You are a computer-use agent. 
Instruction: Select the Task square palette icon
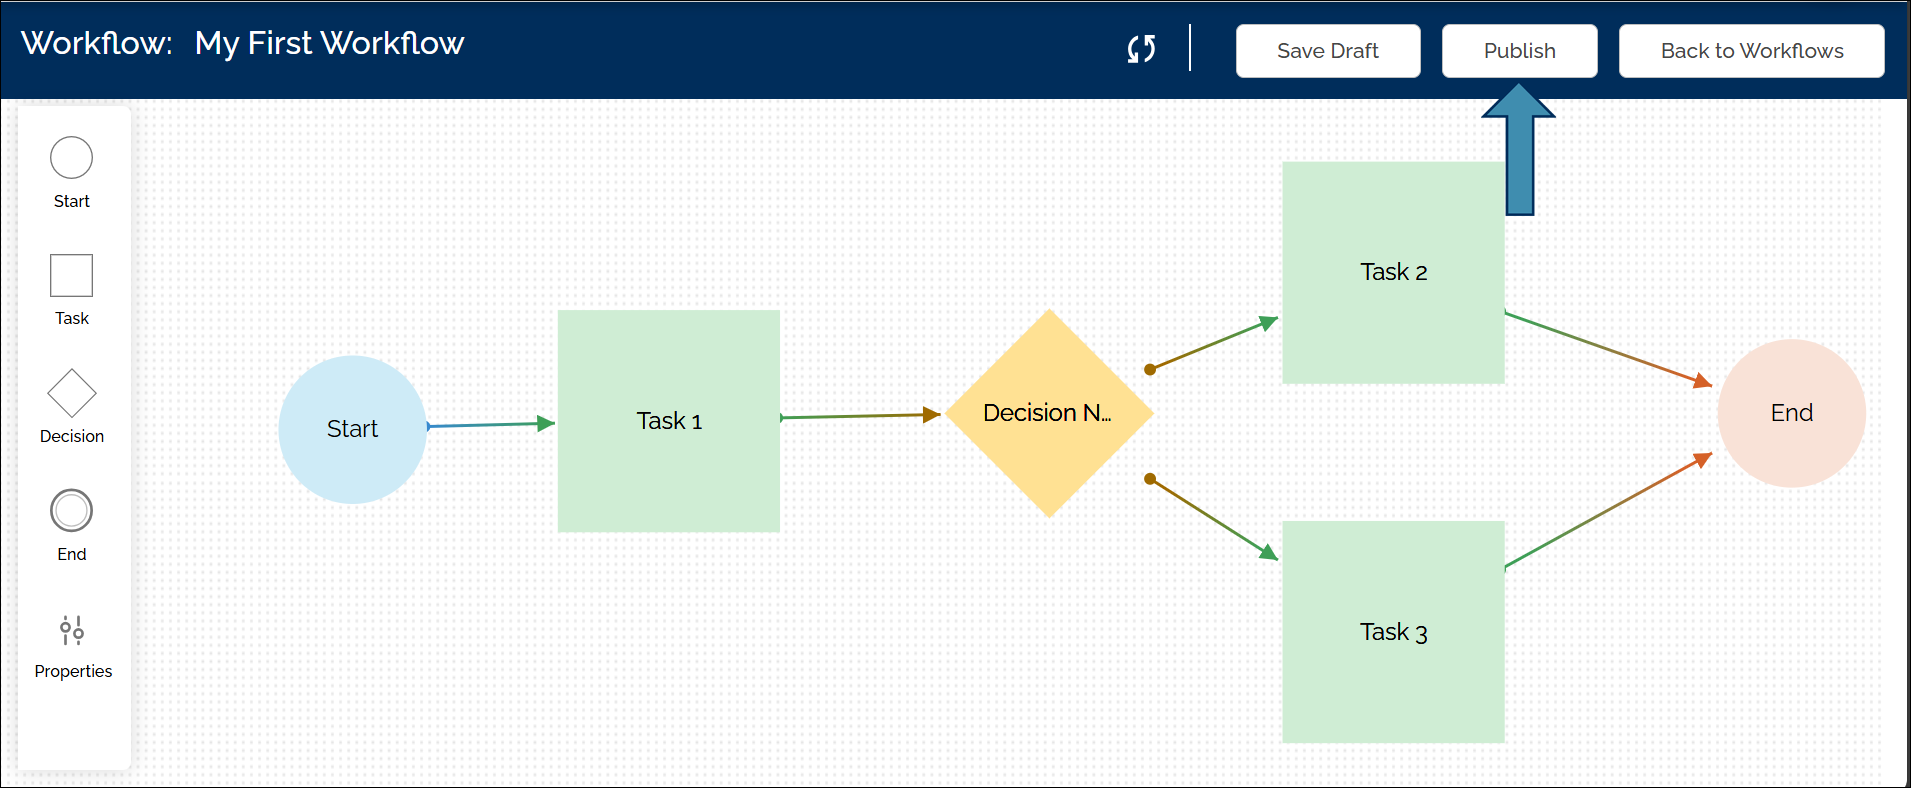(72, 275)
